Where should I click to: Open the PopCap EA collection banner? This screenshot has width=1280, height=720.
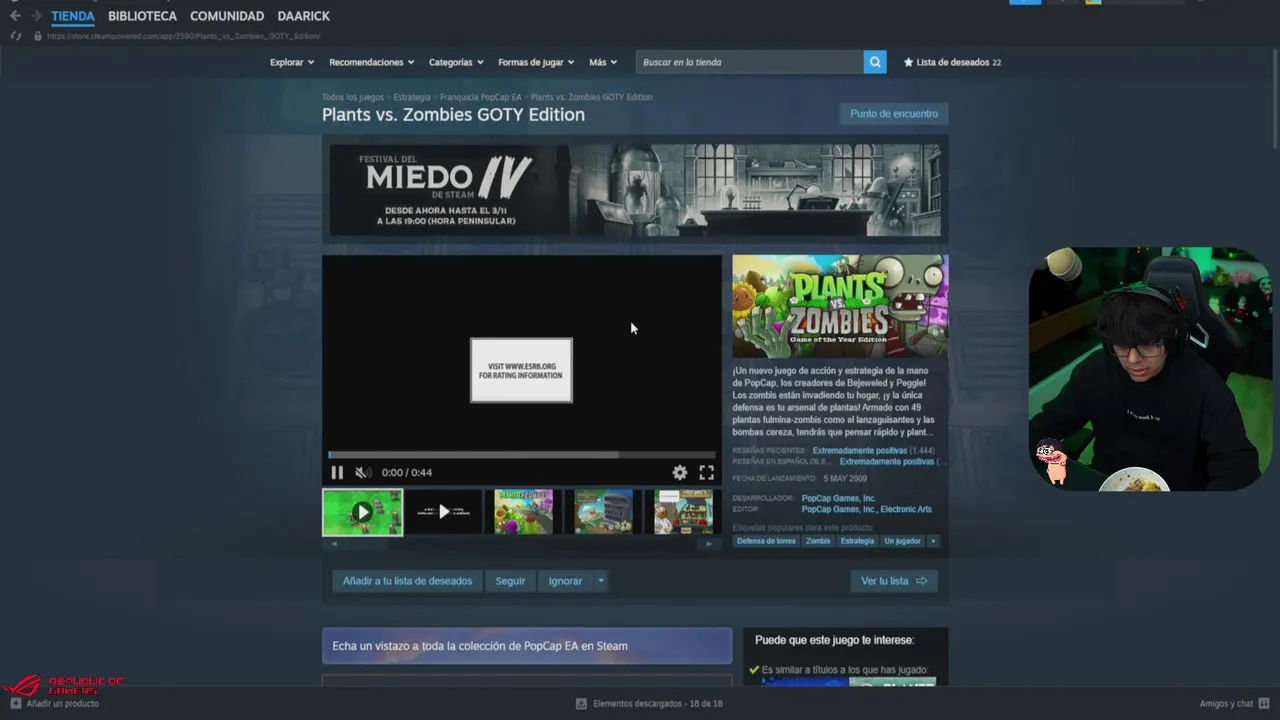point(527,646)
